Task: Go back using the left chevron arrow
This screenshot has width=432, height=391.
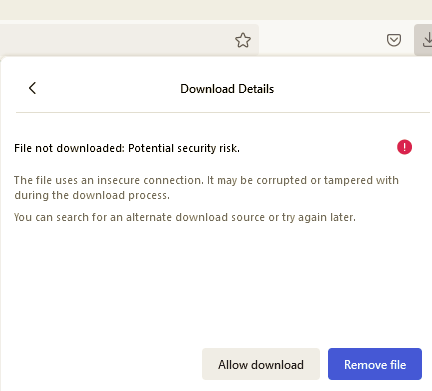Action: 32,88
